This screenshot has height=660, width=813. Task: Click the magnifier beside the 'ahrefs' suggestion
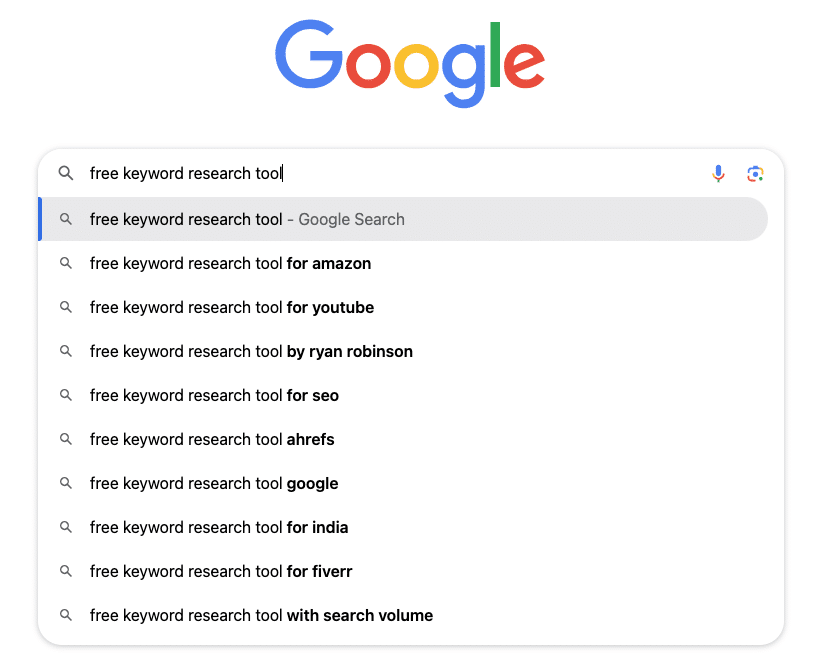point(65,439)
